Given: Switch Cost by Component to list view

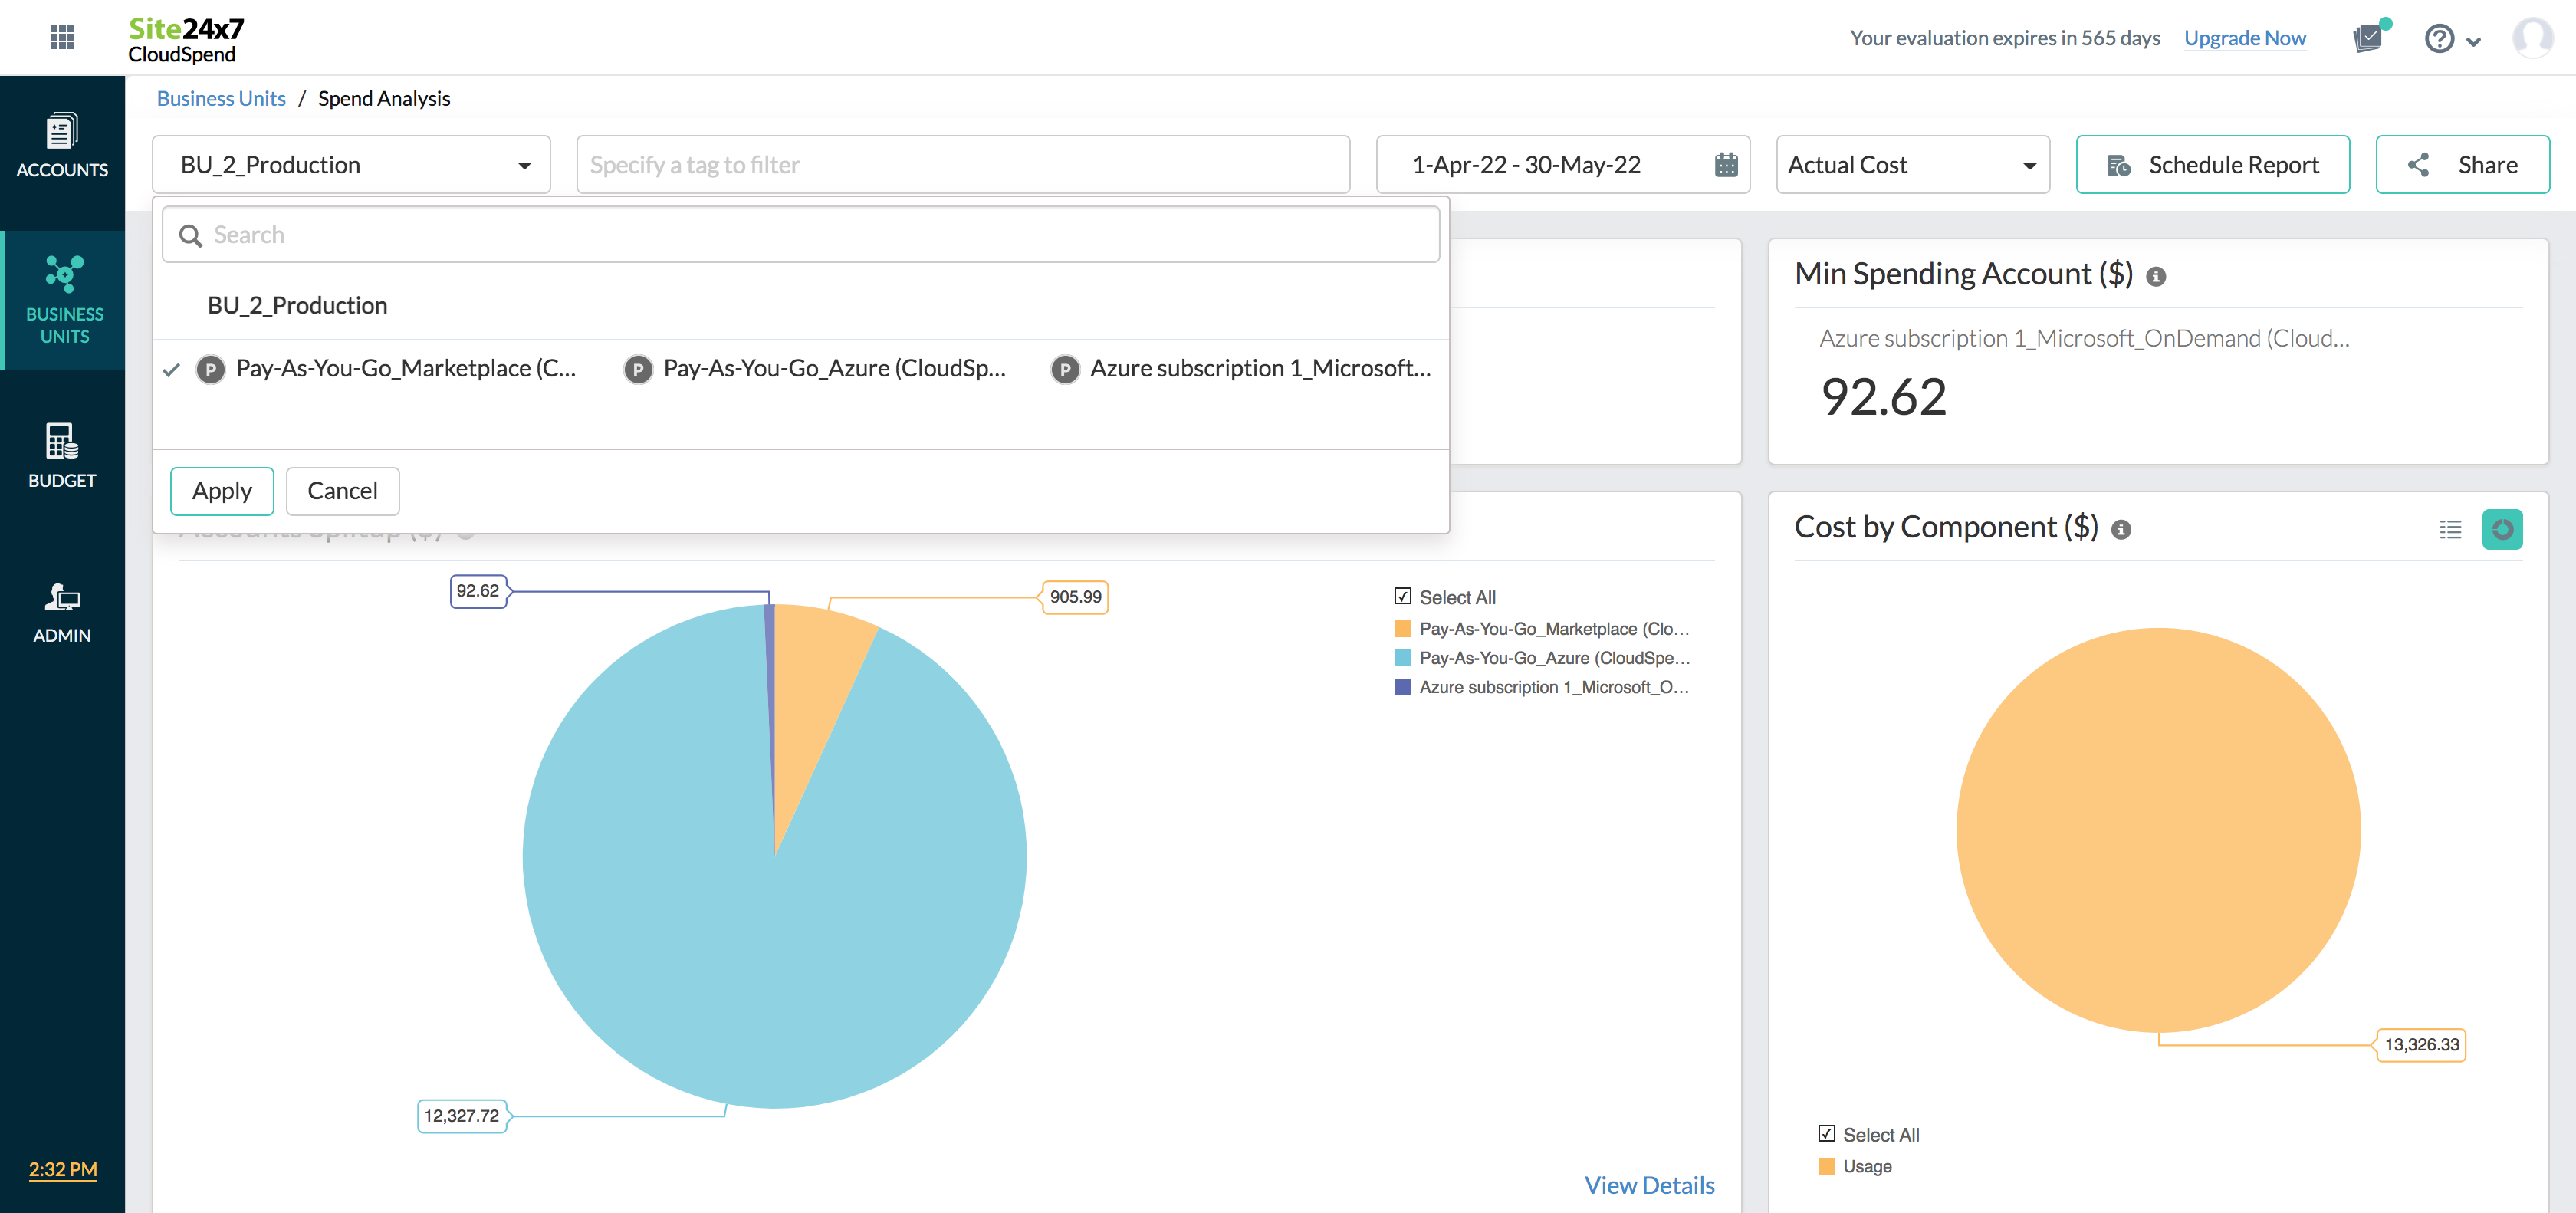Looking at the screenshot, I should pos(2450,529).
